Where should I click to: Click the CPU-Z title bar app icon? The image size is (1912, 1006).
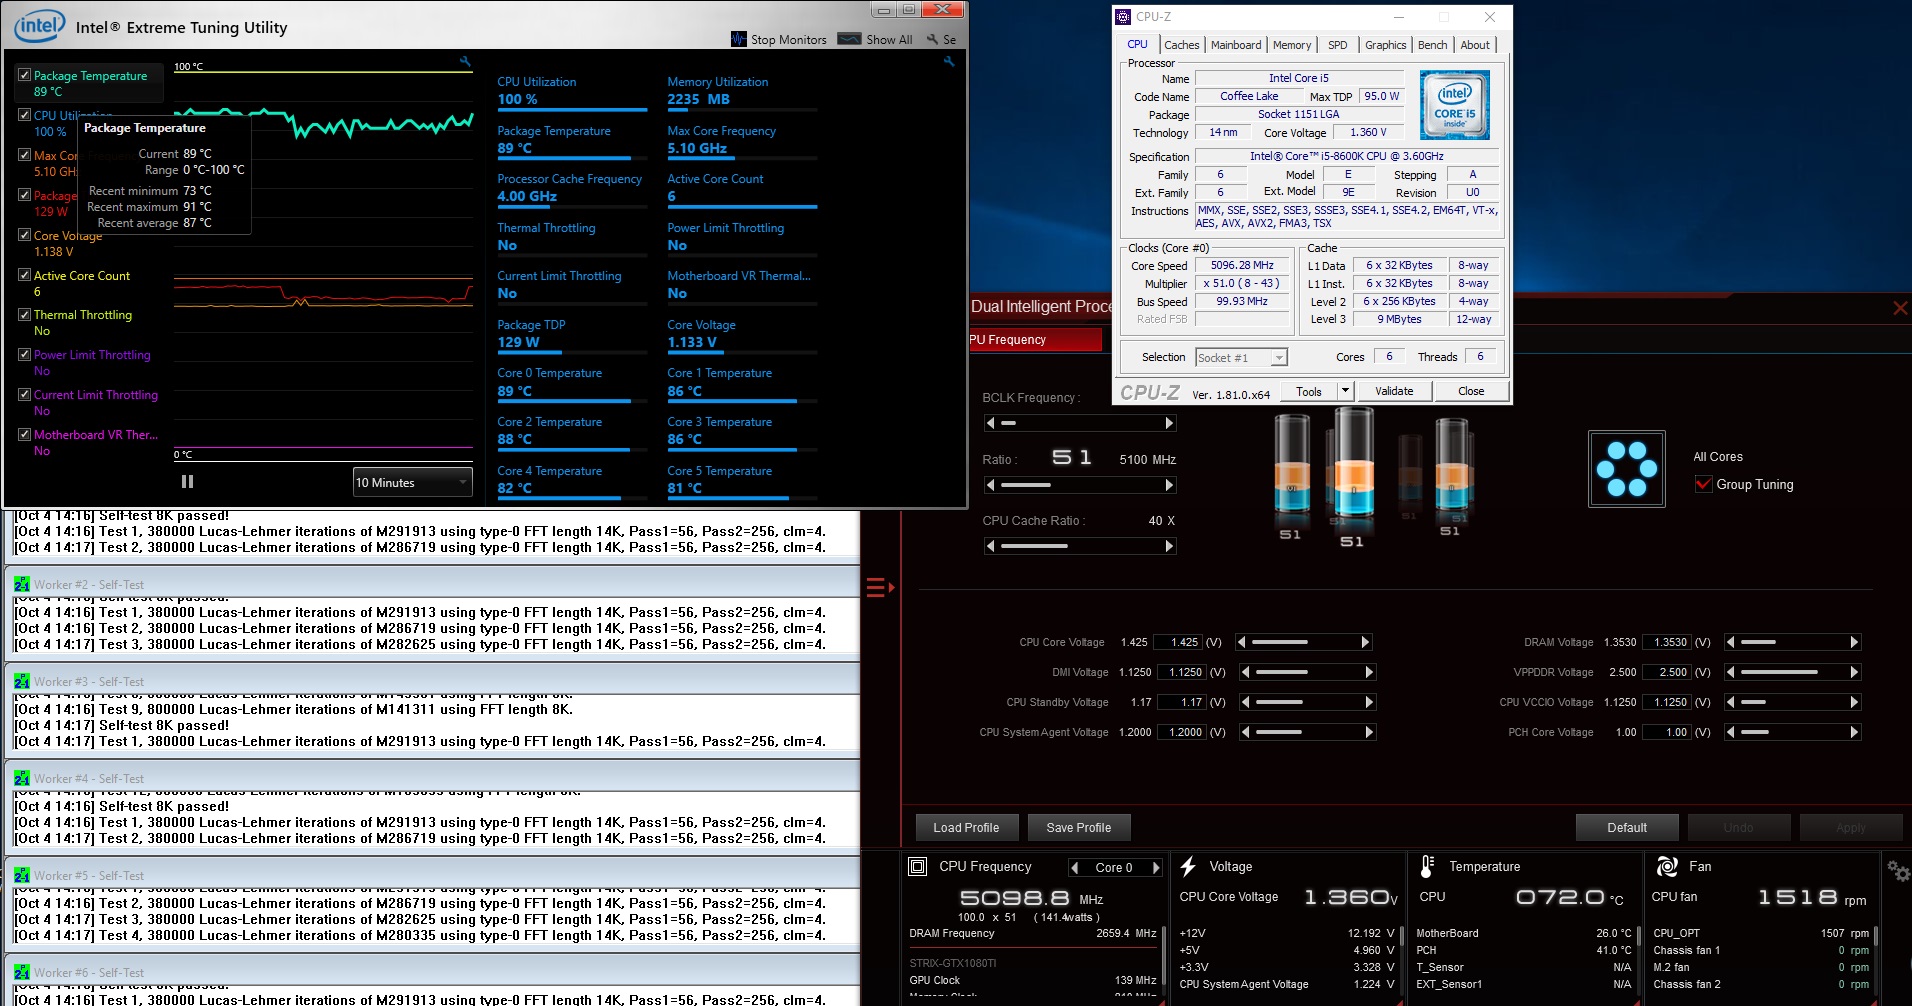point(1124,17)
